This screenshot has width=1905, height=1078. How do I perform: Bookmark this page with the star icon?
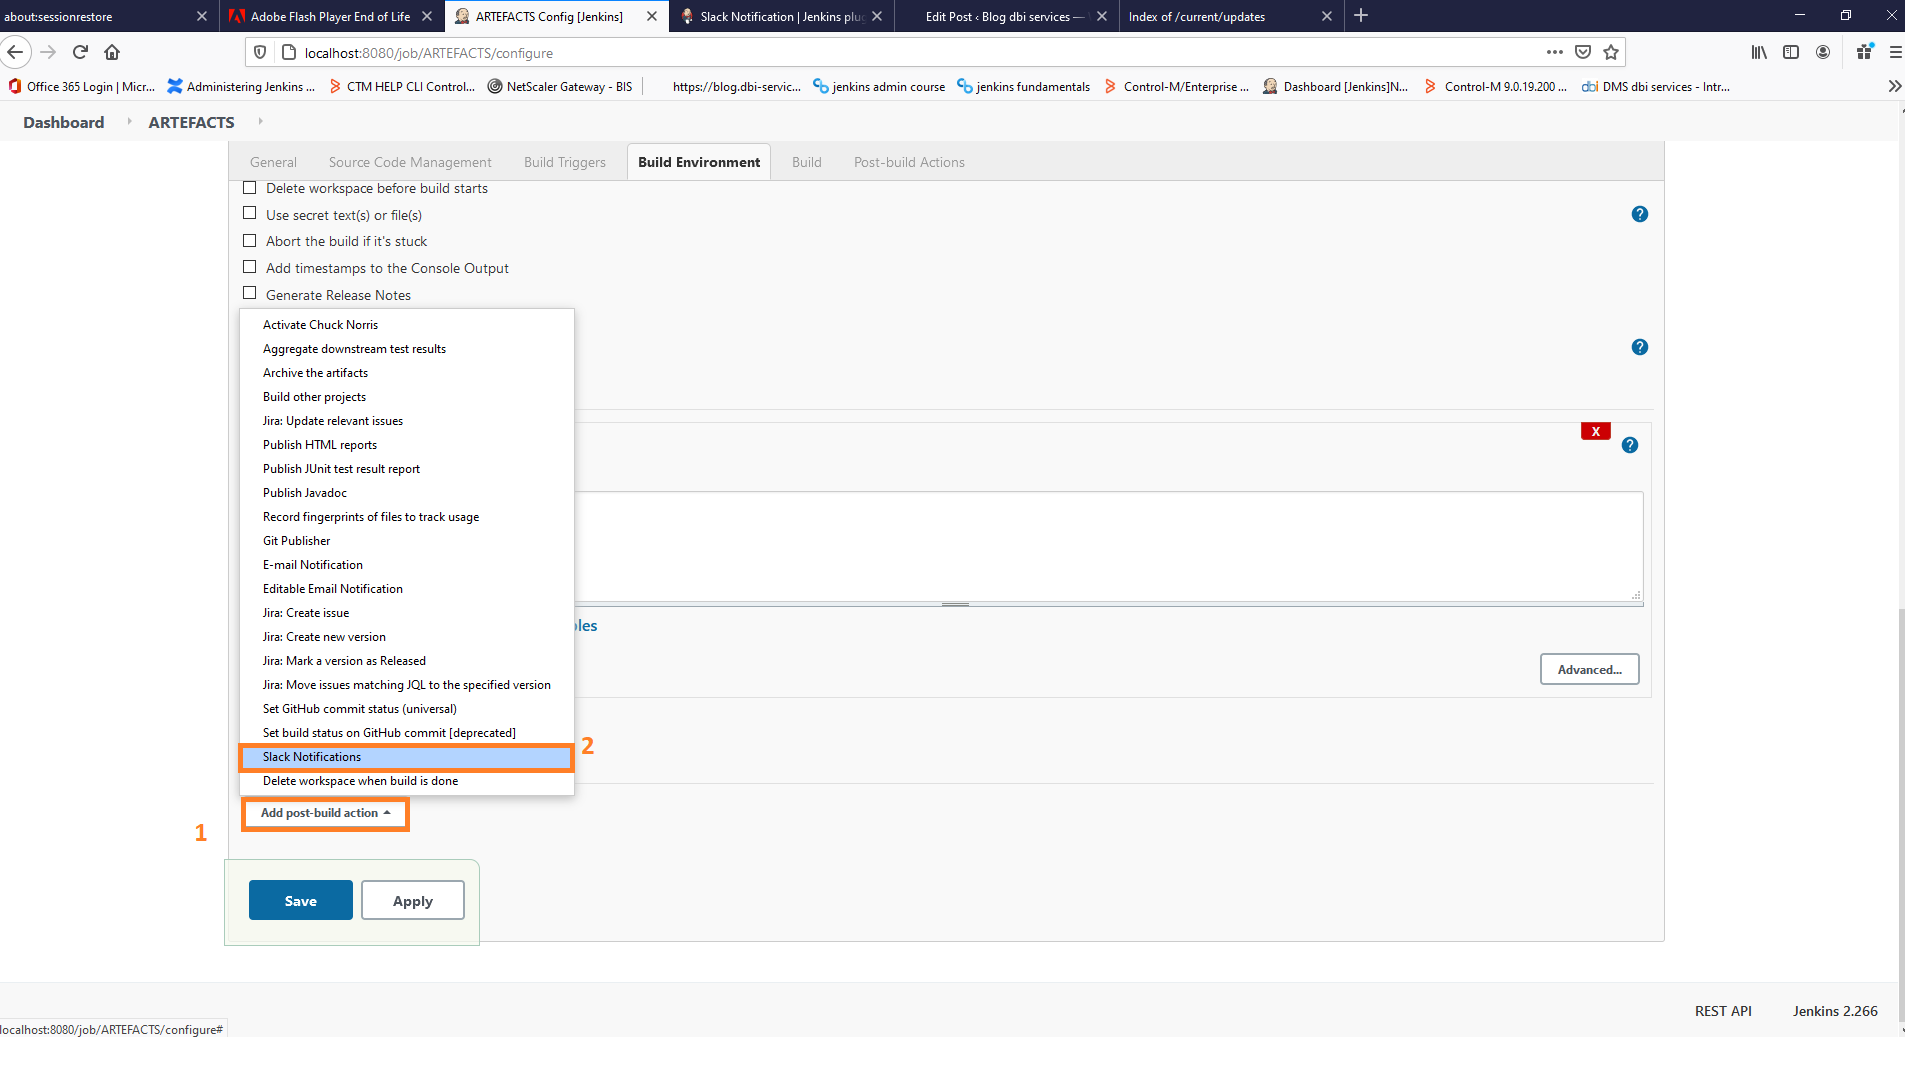point(1611,52)
